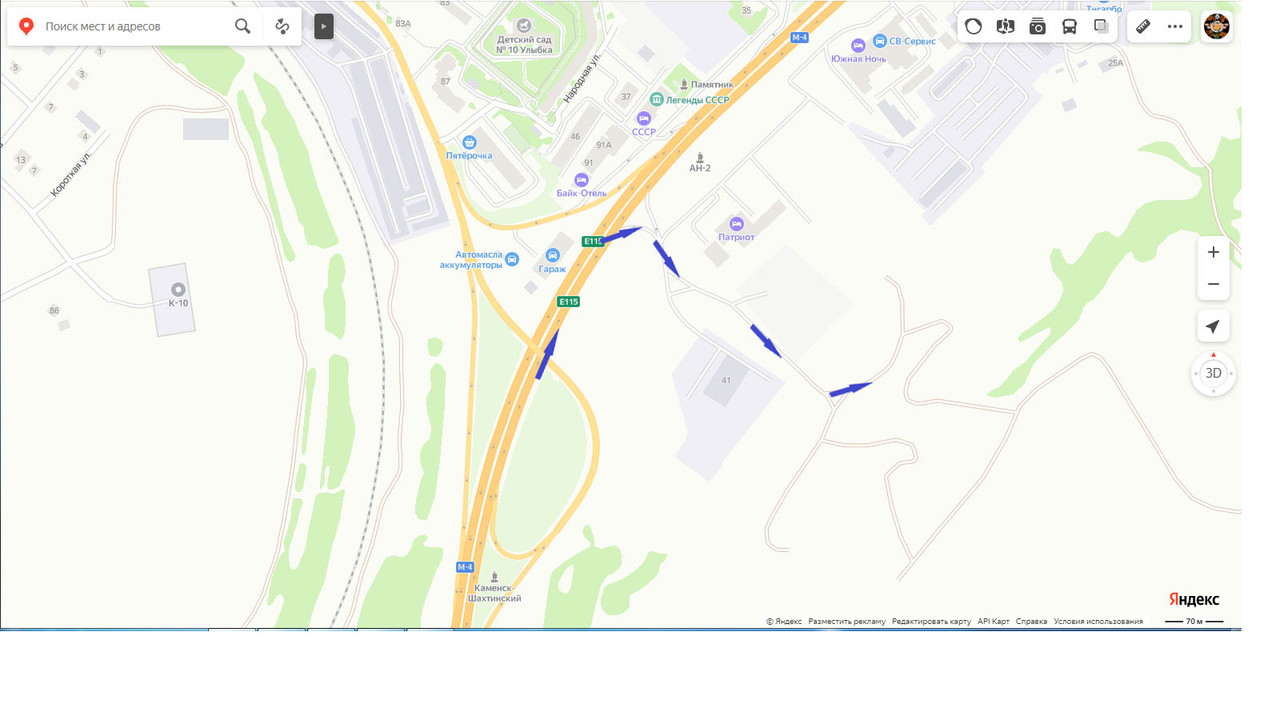The image size is (1280, 720).
Task: Open the Условия использования link
Action: coord(1098,621)
